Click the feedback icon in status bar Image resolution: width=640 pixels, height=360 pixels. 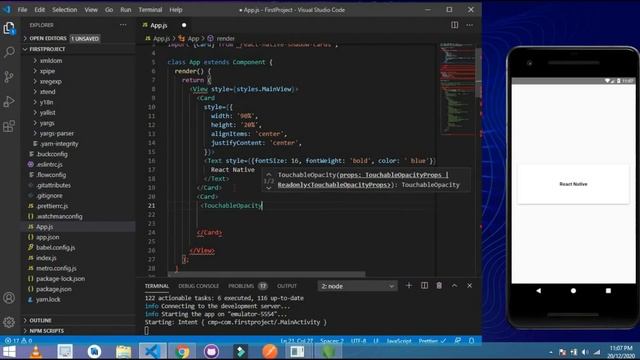coord(458,340)
